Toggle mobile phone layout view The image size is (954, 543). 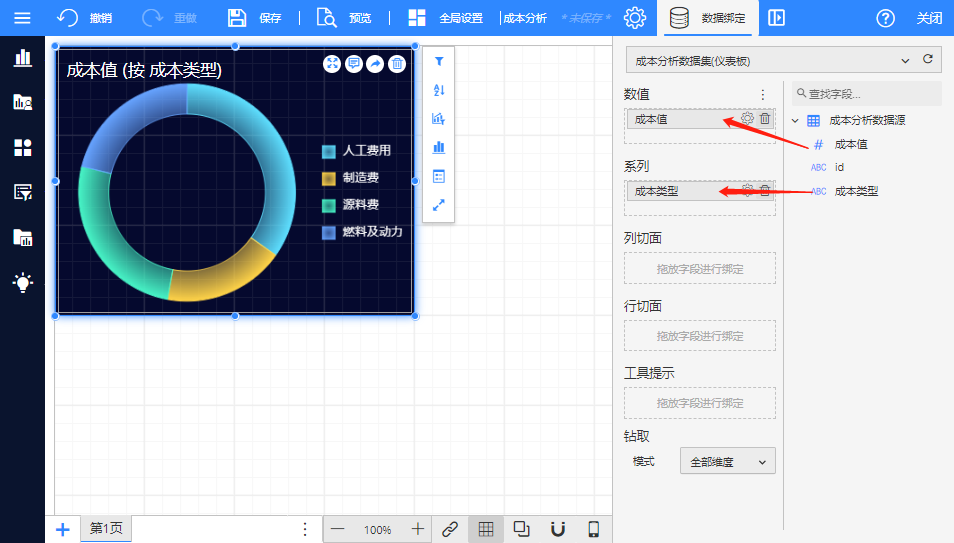click(593, 529)
